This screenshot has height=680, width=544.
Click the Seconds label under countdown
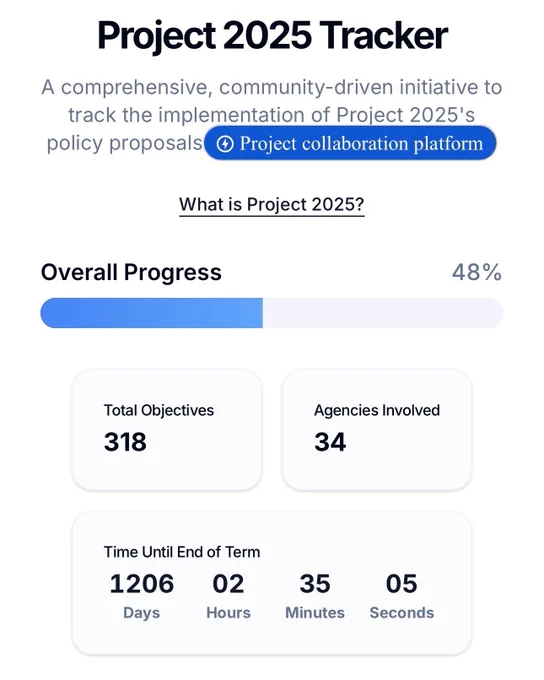pos(402,613)
